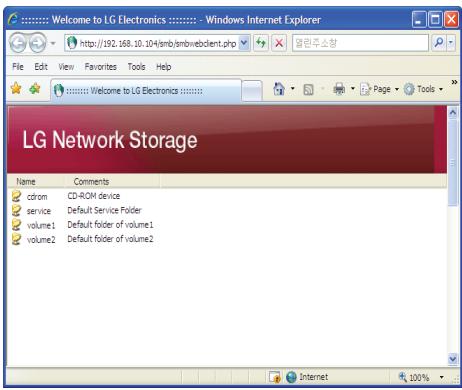Image resolution: width=462 pixels, height=390 pixels.
Task: Open the Page command bar menu
Action: (x=379, y=89)
